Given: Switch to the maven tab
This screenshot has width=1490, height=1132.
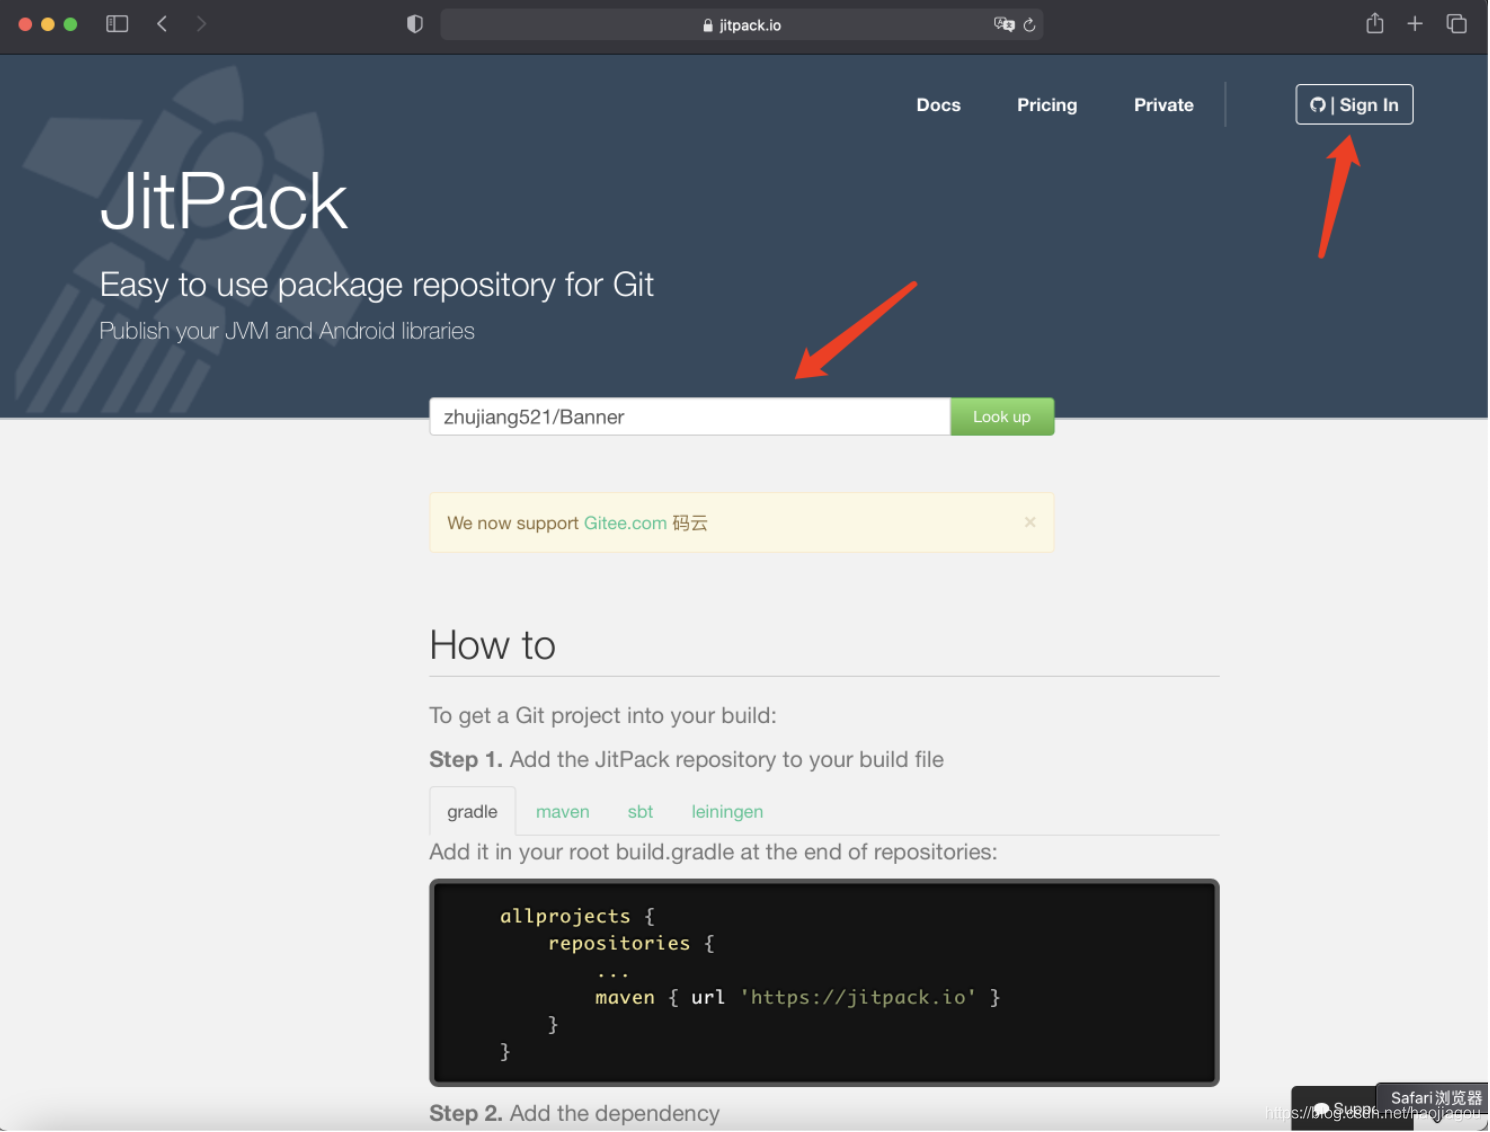Looking at the screenshot, I should (562, 812).
